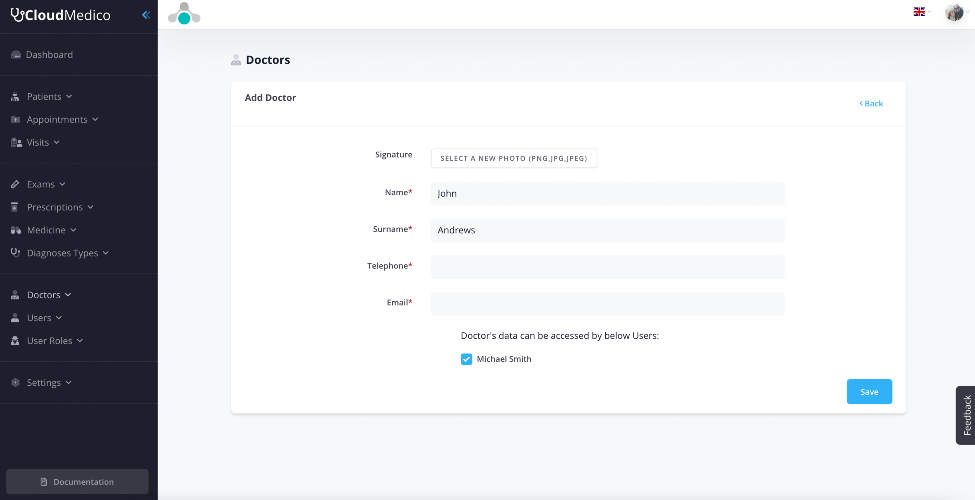Viewport: 975px width, 500px height.
Task: Expand the Settings menu chevron
Action: [68, 382]
